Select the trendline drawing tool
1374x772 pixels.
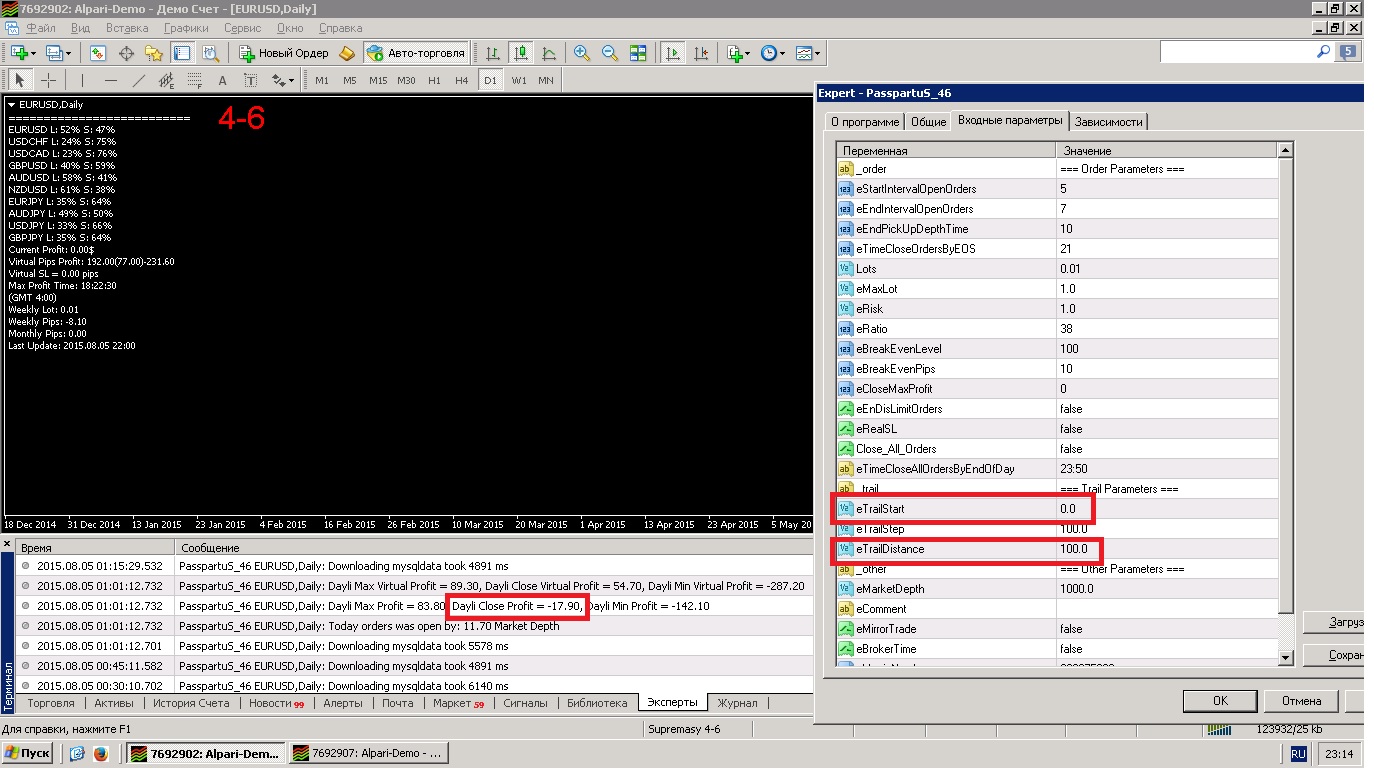(x=139, y=80)
